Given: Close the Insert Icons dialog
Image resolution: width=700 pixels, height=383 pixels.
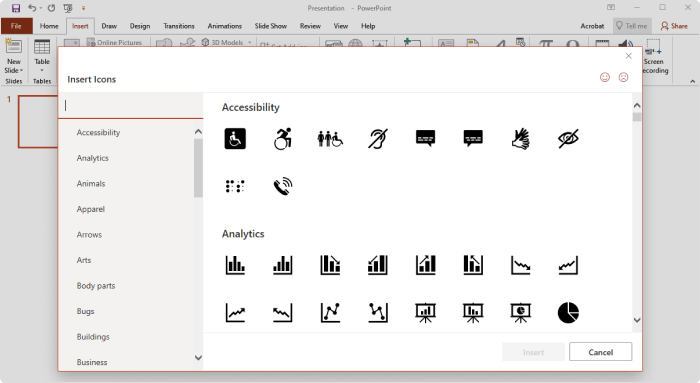Looking at the screenshot, I should point(629,56).
